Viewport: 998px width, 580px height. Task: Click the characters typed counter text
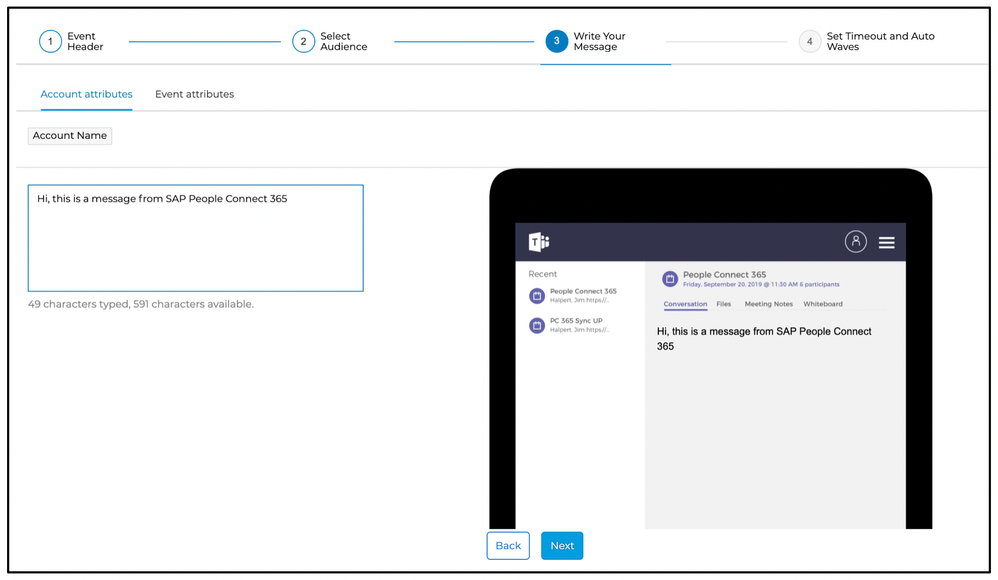click(x=141, y=304)
